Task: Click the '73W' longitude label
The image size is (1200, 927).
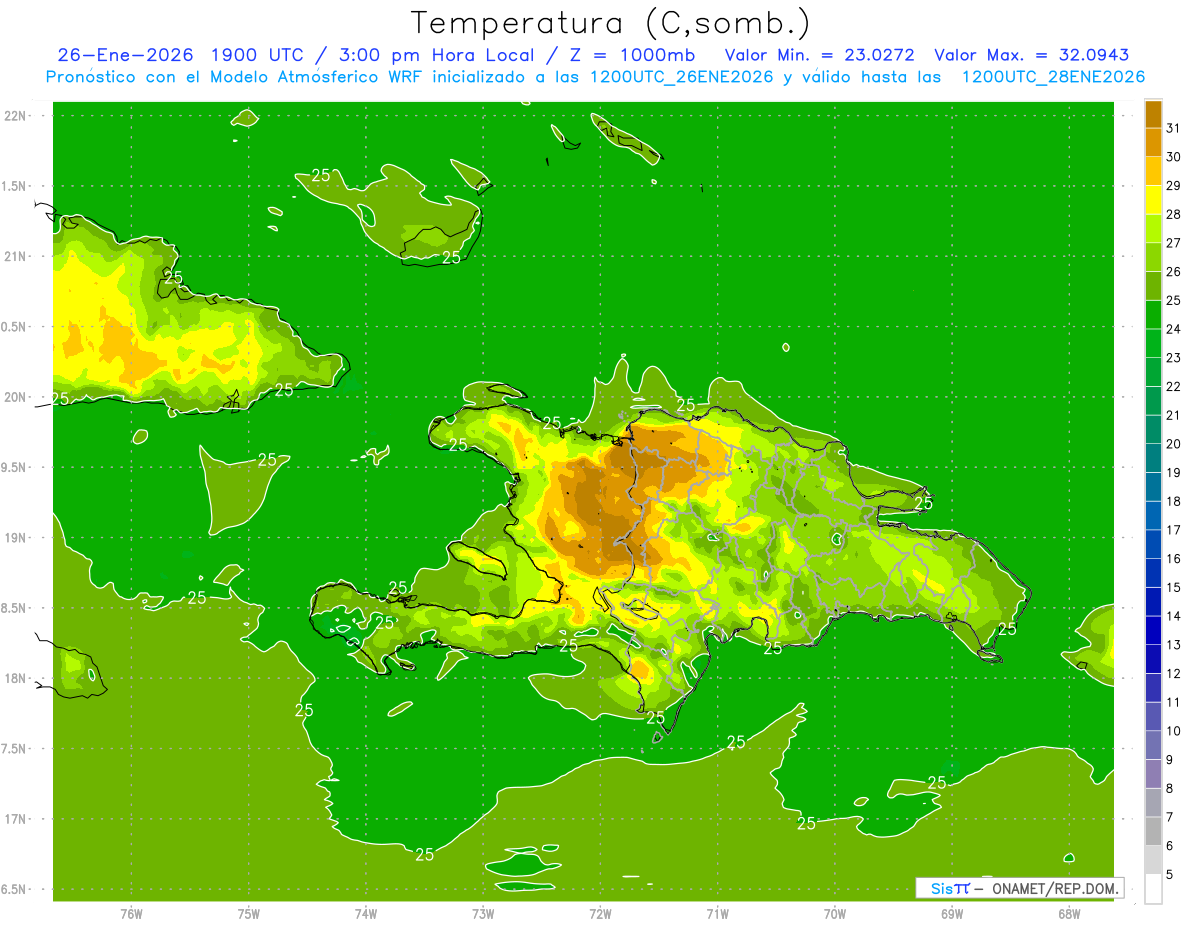Action: click(x=483, y=914)
